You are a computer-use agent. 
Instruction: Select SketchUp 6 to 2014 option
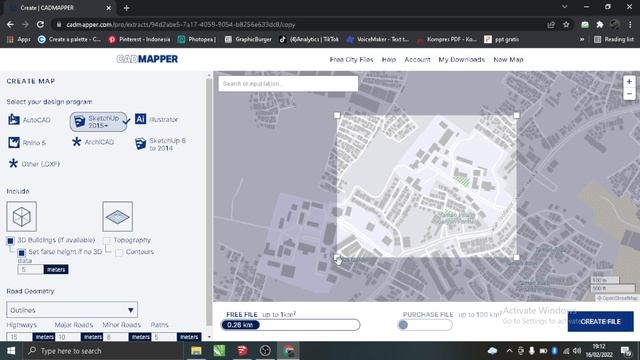[160, 144]
